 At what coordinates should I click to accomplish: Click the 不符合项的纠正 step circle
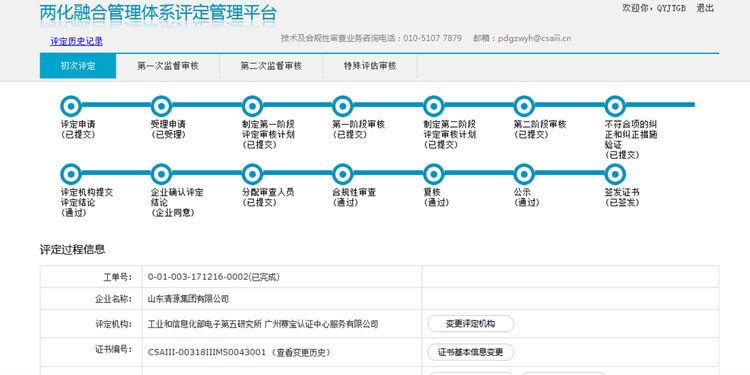[x=615, y=106]
